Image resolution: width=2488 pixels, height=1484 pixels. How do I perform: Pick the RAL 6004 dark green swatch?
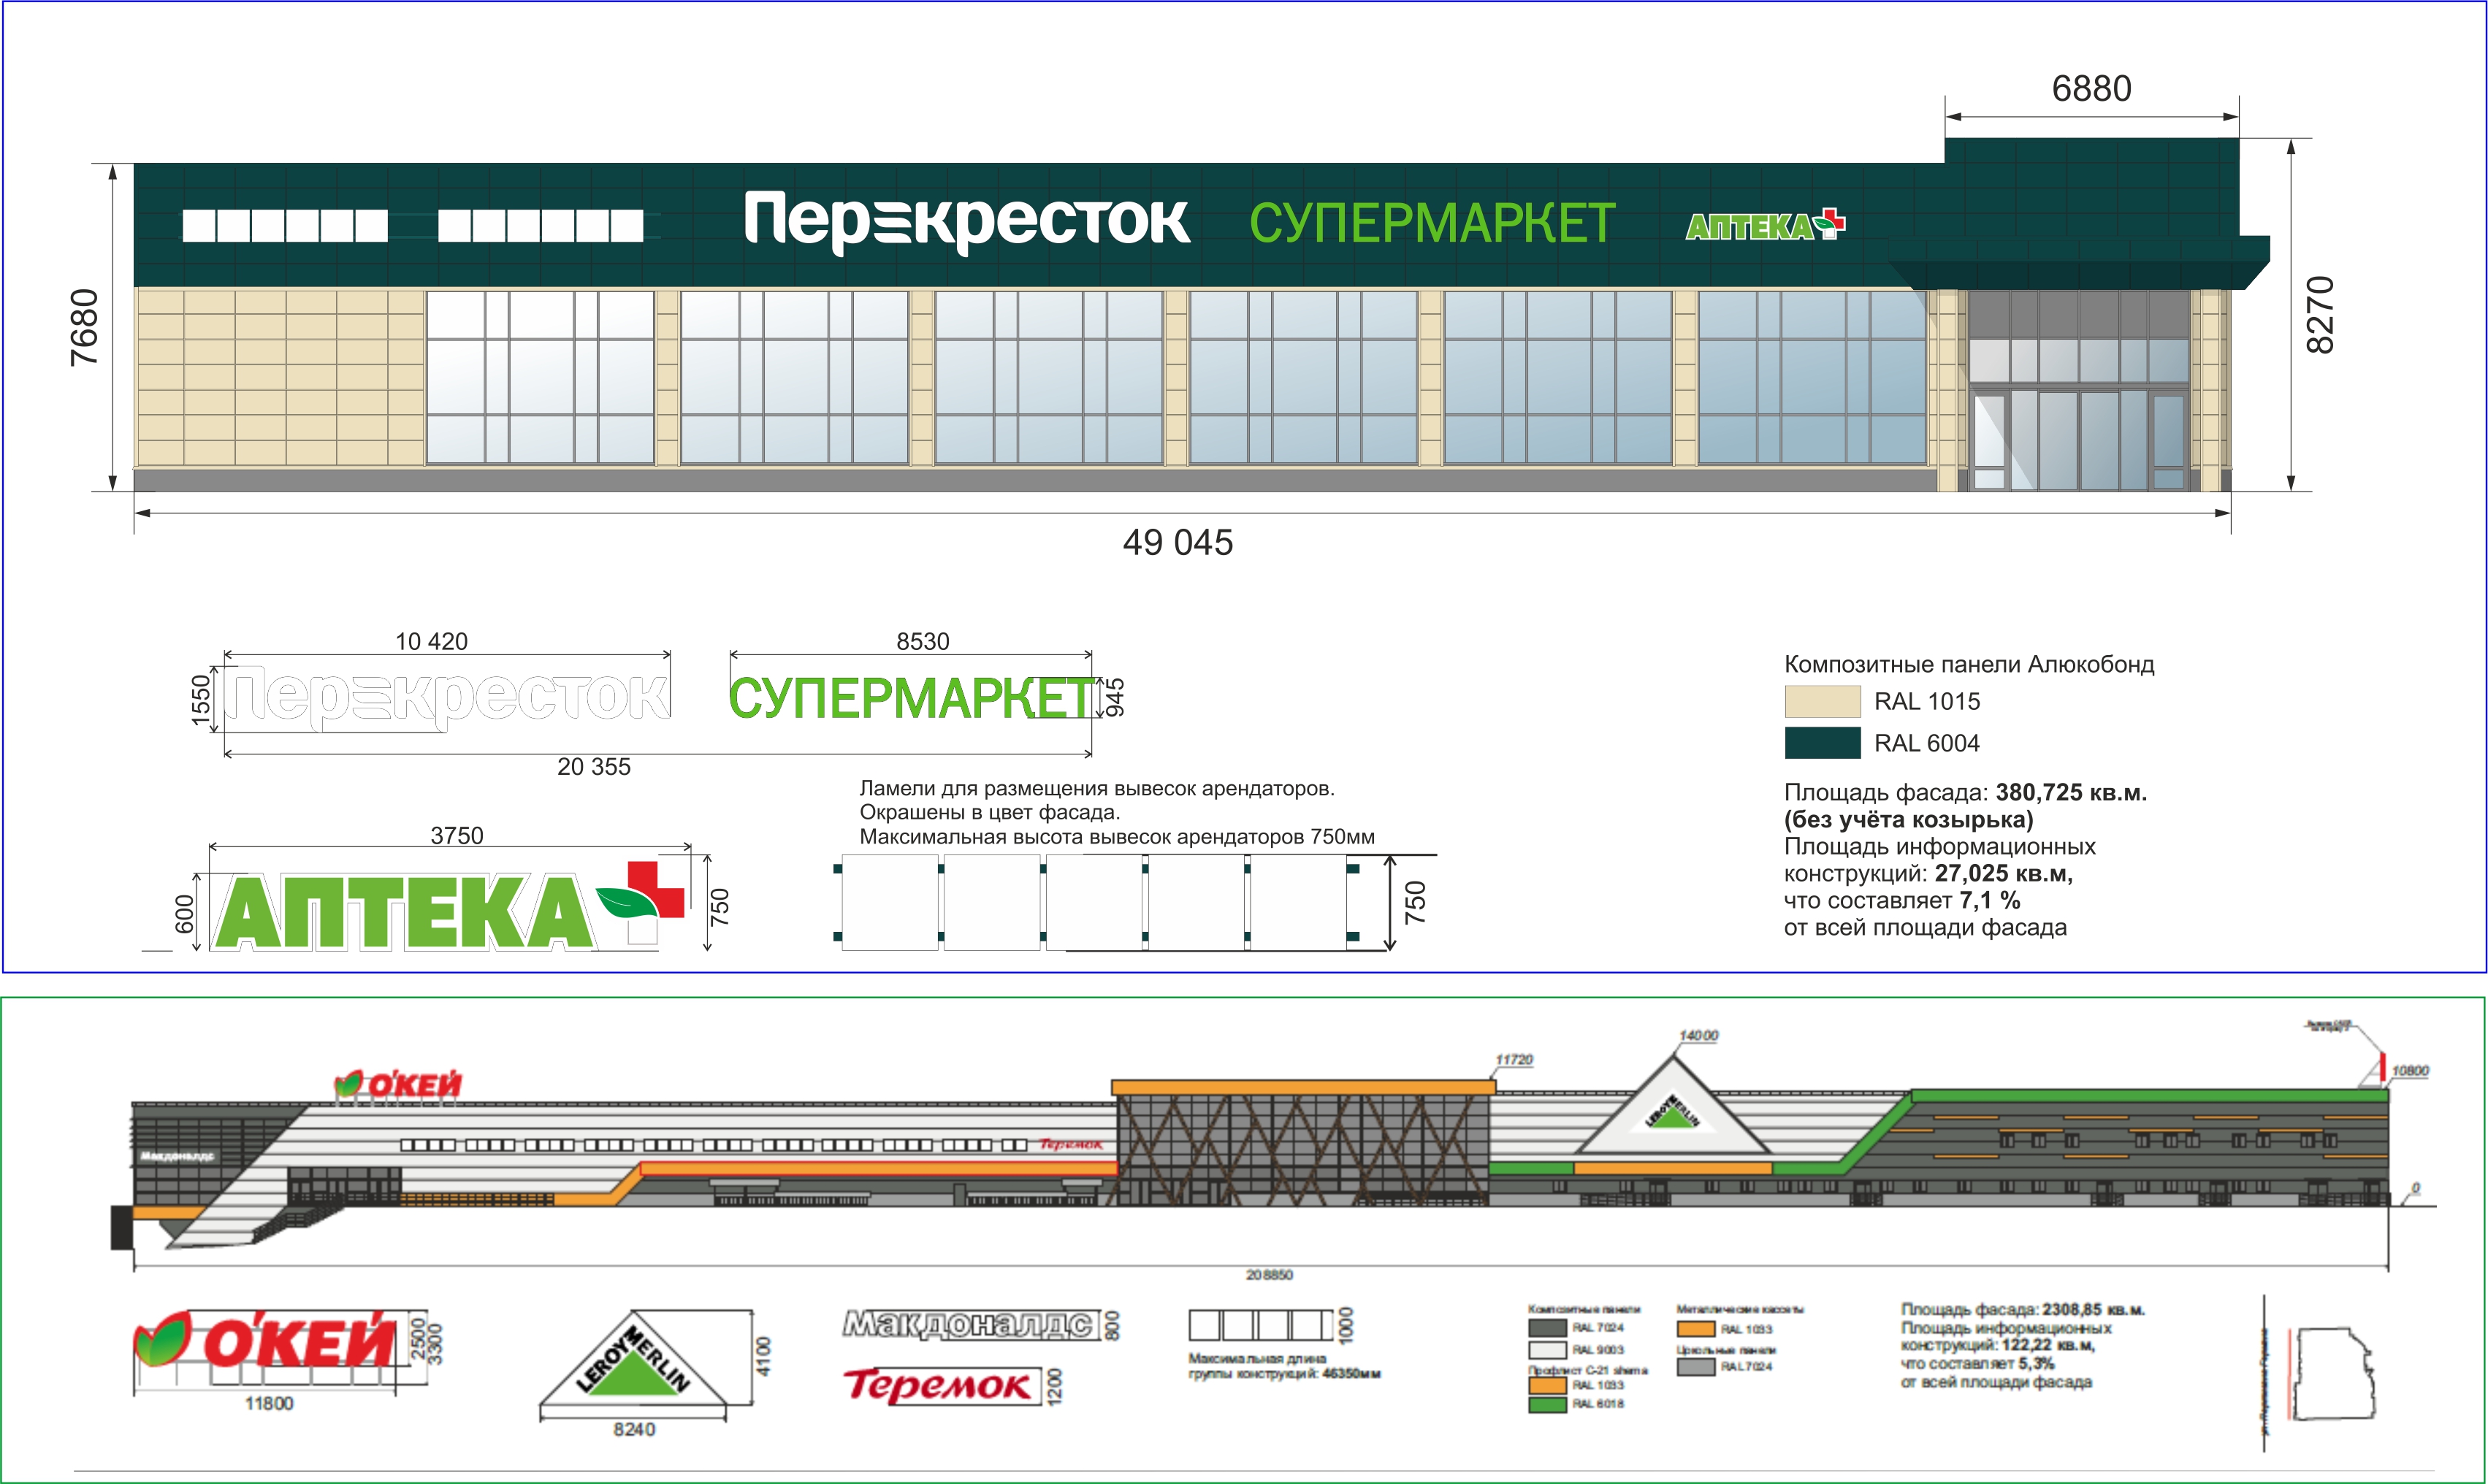(x=1822, y=743)
